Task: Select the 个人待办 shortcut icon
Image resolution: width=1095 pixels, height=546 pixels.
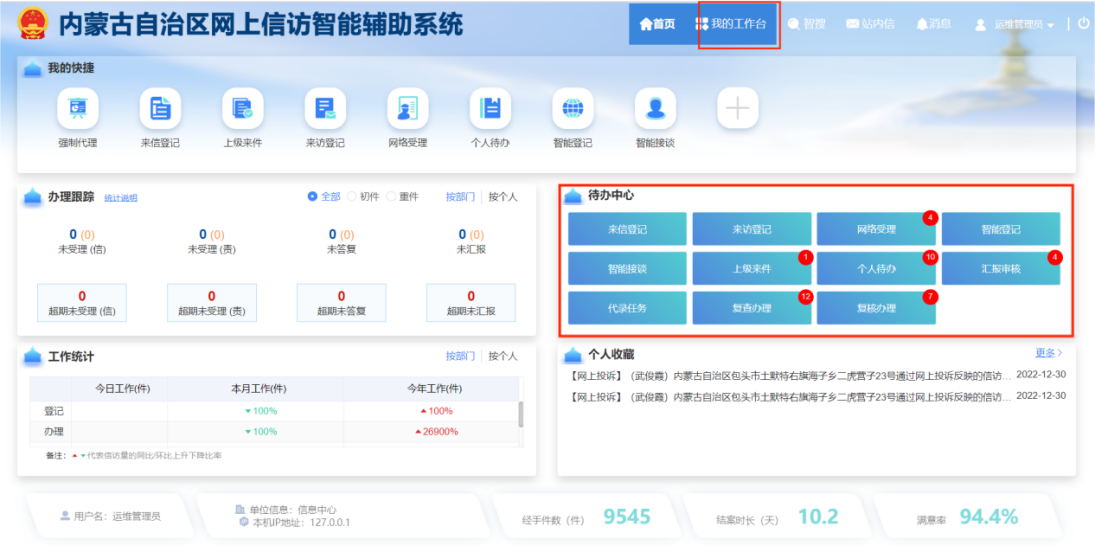Action: tap(490, 109)
